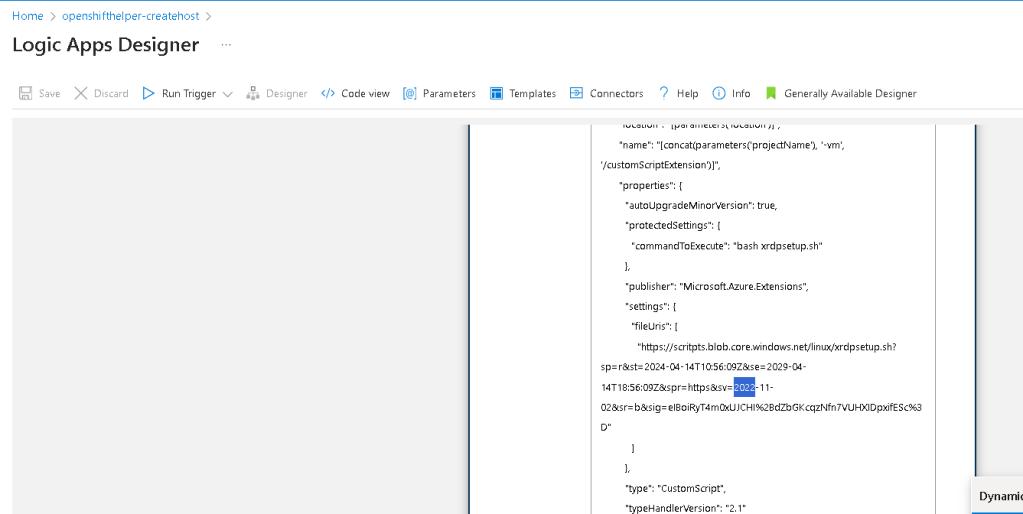Click the highlighted 2022 text
This screenshot has height=514, width=1023.
coord(744,387)
